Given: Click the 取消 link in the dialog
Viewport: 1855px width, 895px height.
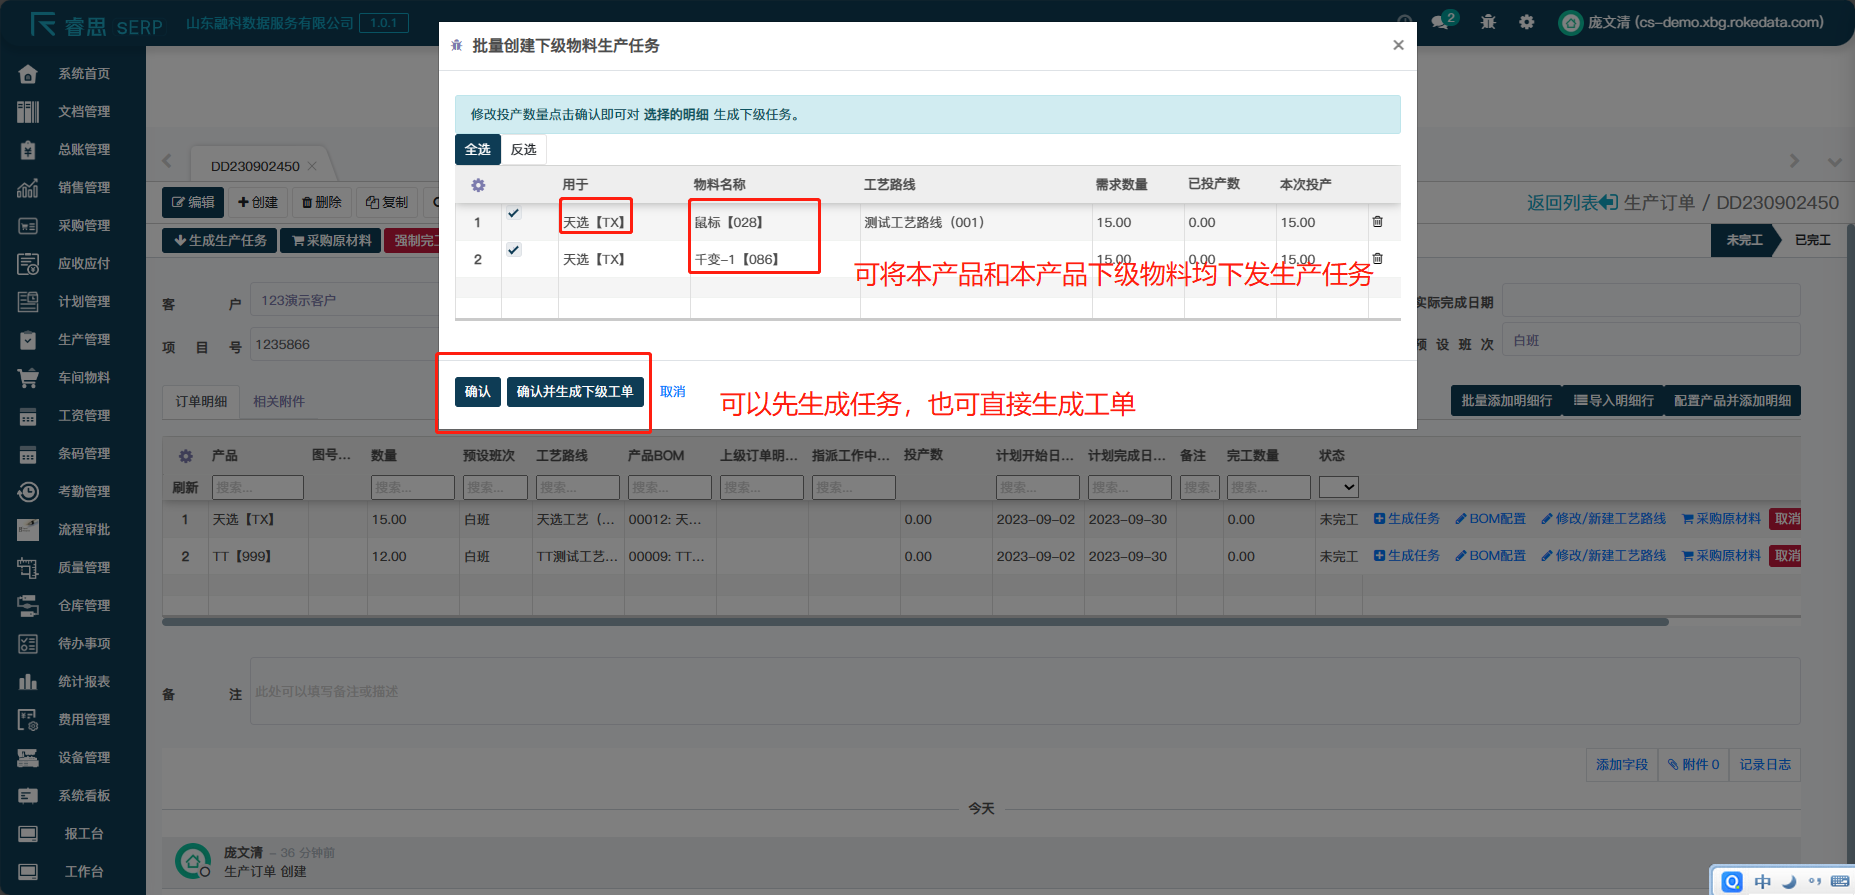Looking at the screenshot, I should tap(672, 391).
